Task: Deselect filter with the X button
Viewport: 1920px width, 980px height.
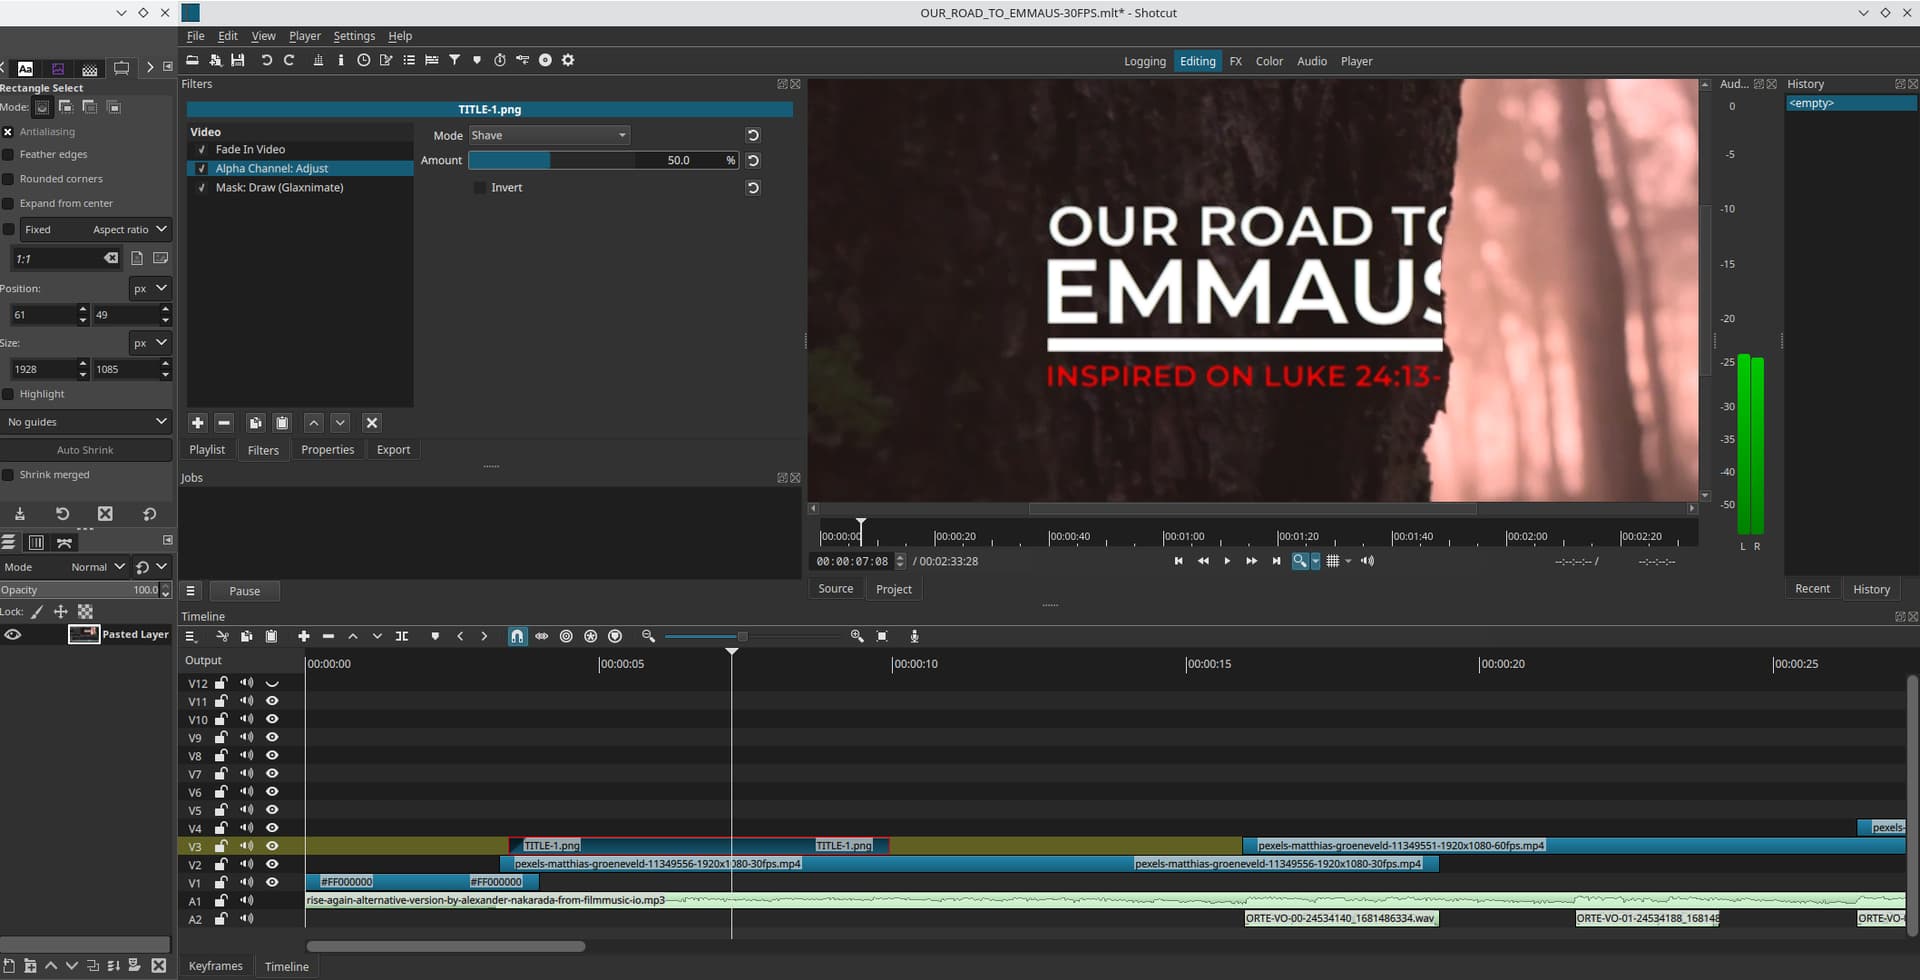Action: click(372, 423)
